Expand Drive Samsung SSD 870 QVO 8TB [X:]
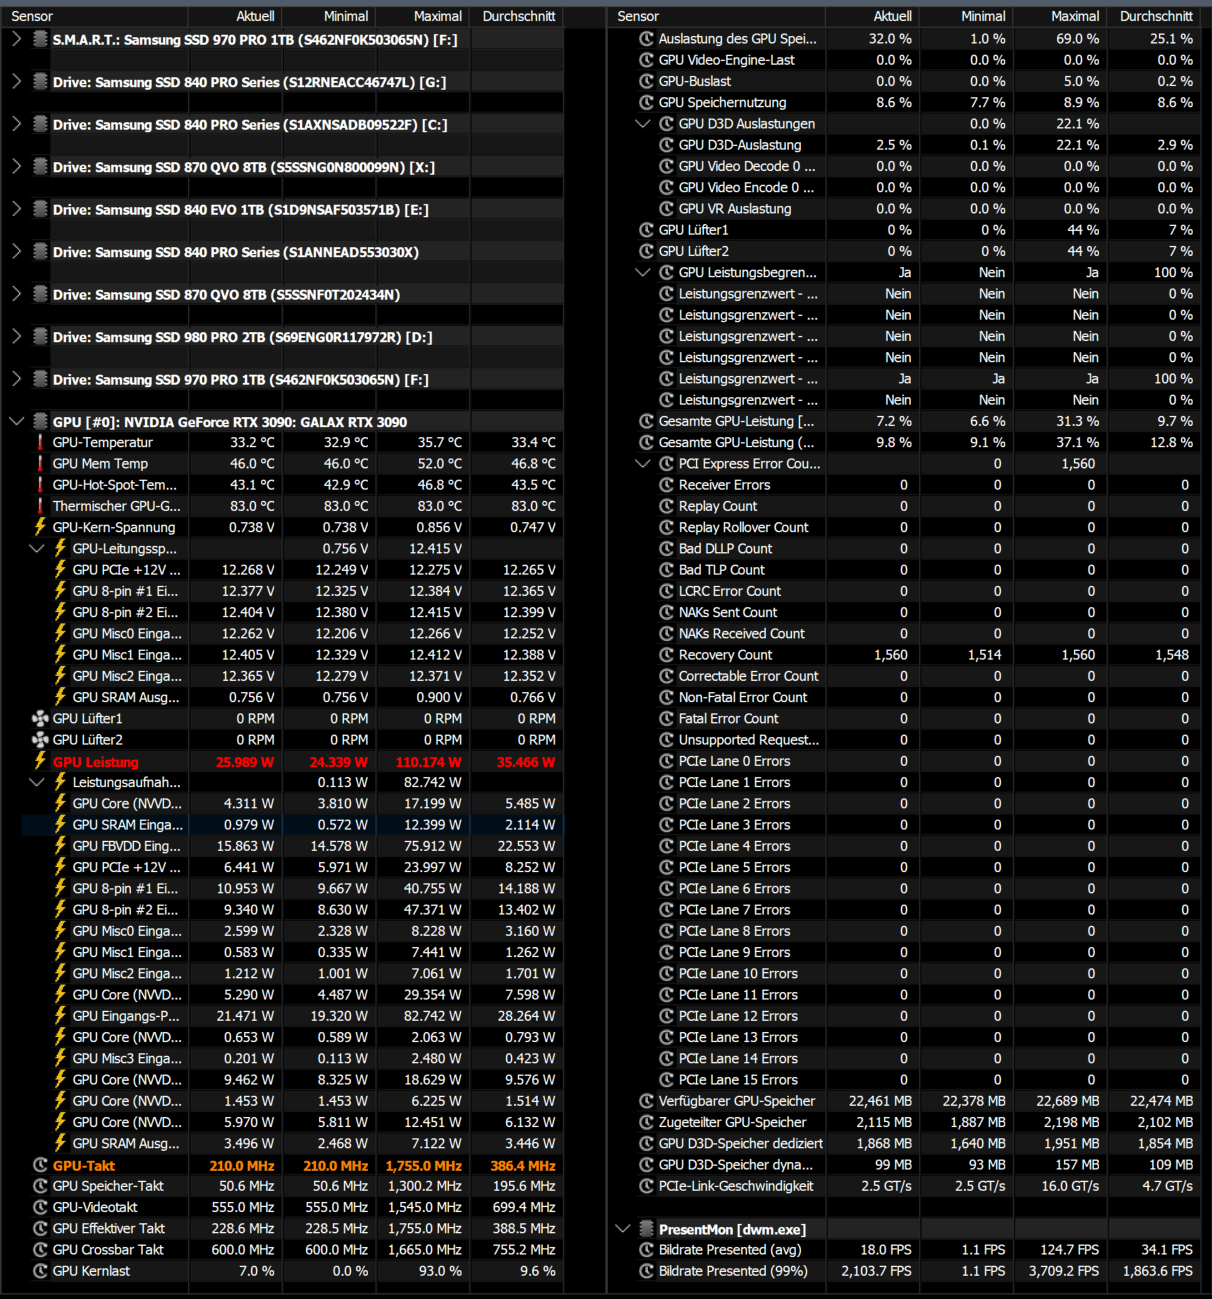This screenshot has width=1212, height=1299. 16,167
